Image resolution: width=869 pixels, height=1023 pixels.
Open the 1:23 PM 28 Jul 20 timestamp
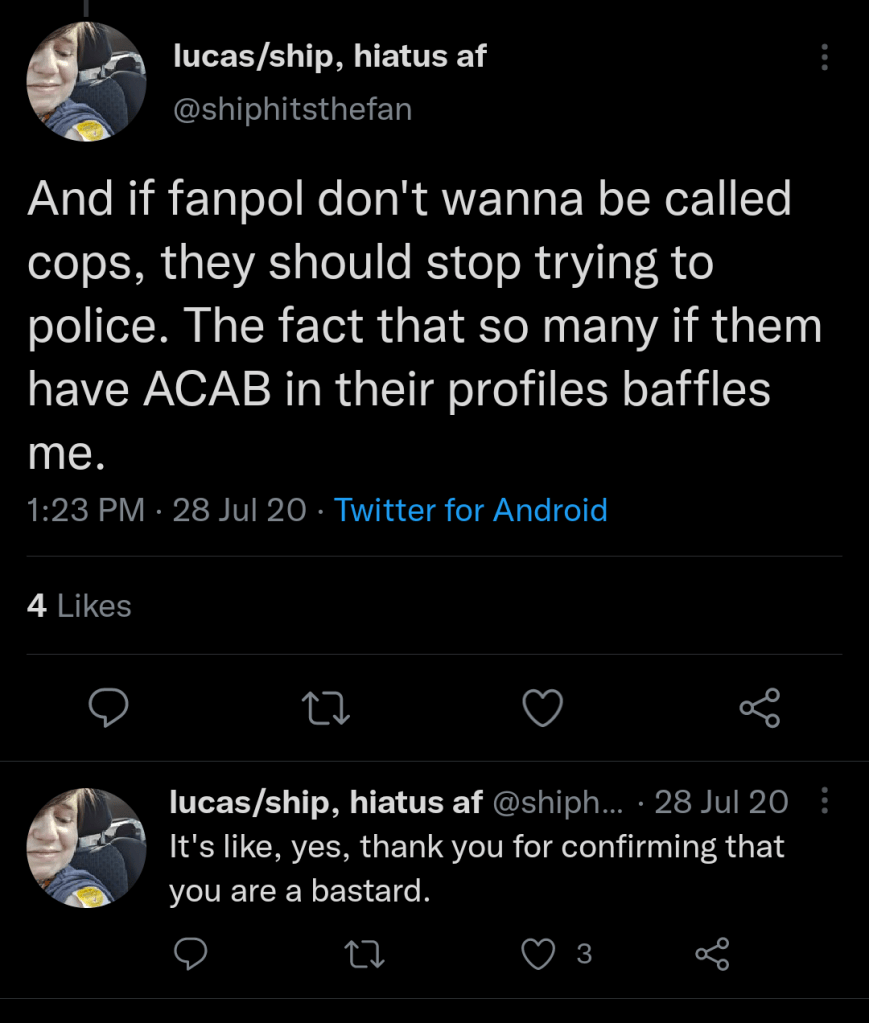(x=168, y=510)
